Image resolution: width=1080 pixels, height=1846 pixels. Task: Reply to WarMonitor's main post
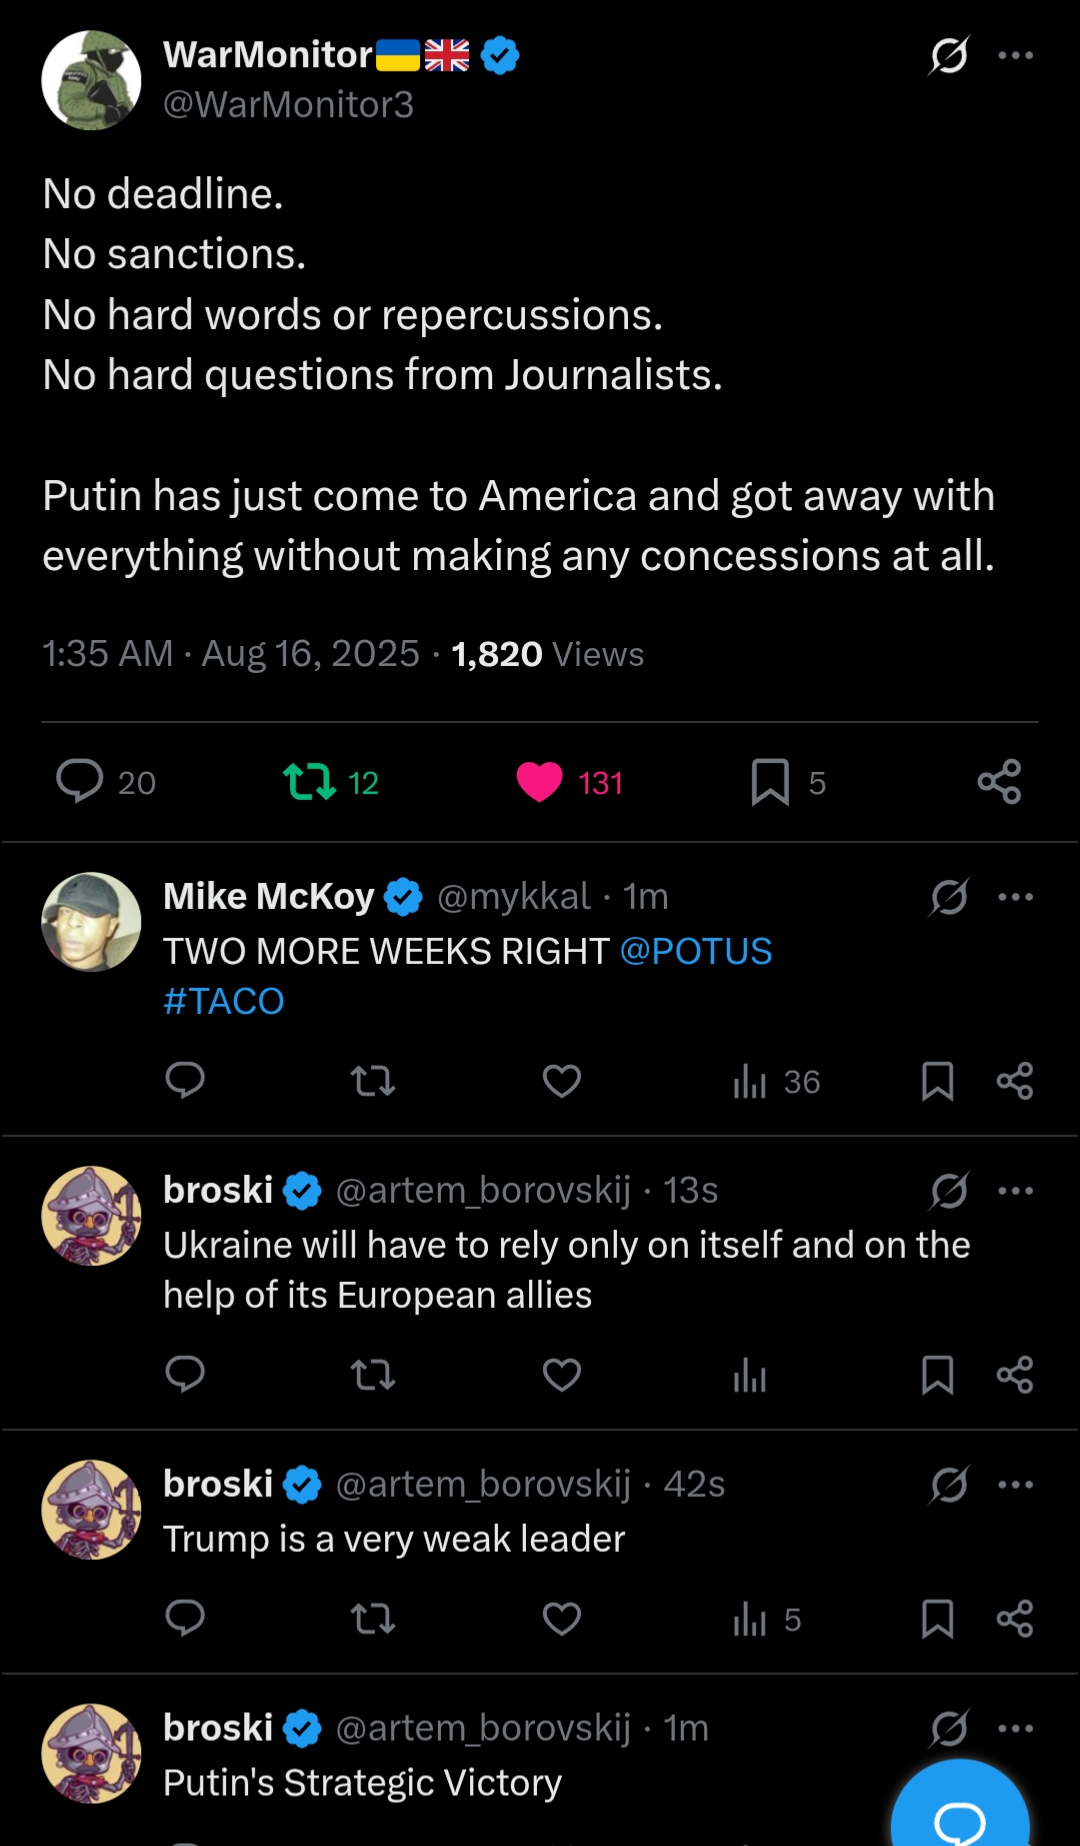[80, 781]
